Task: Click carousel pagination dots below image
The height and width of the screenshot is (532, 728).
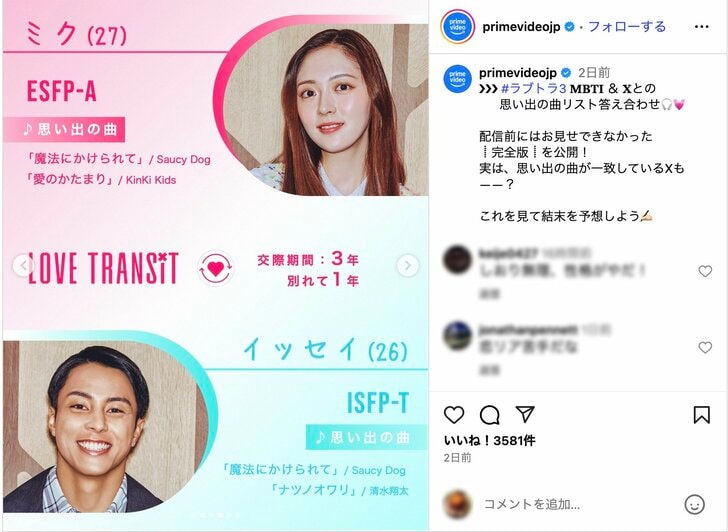Action: (215, 515)
